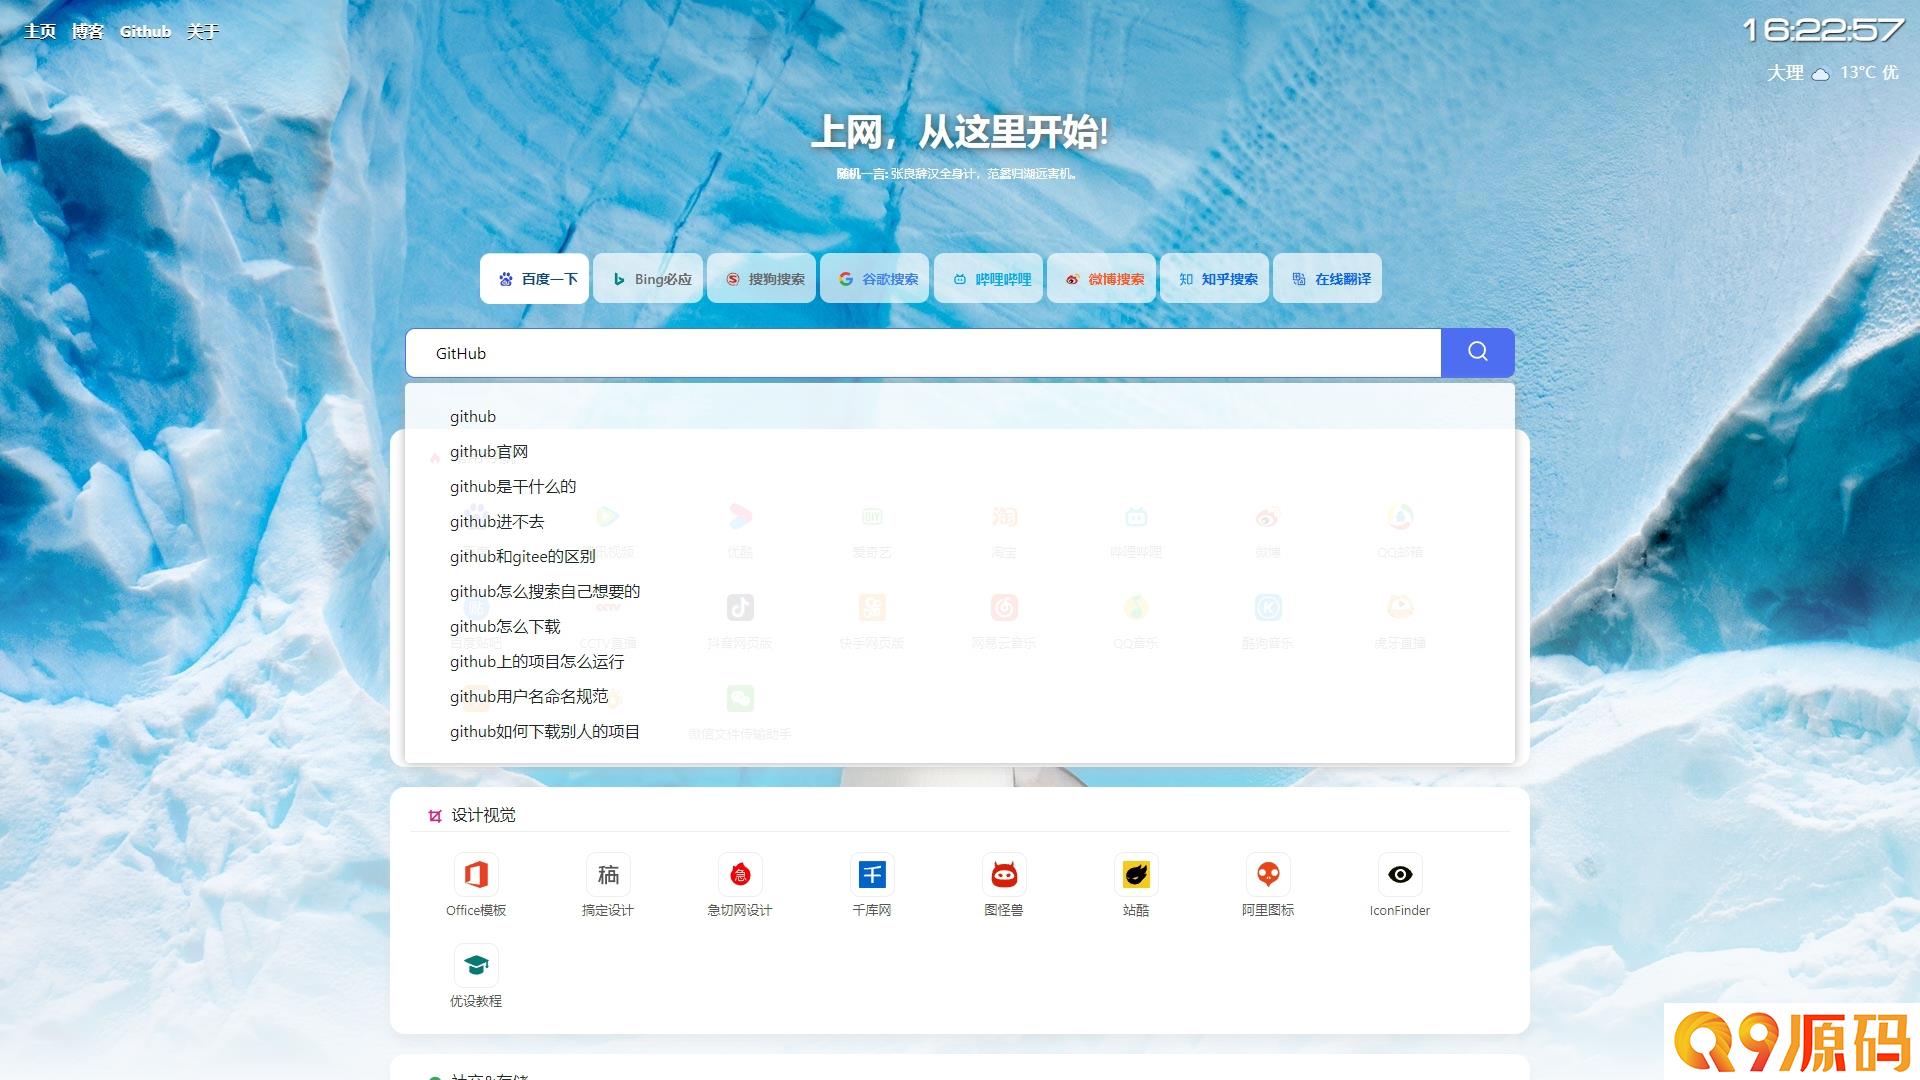The width and height of the screenshot is (1920, 1080).
Task: Click the weather cloud icon
Action: pyautogui.click(x=1821, y=73)
